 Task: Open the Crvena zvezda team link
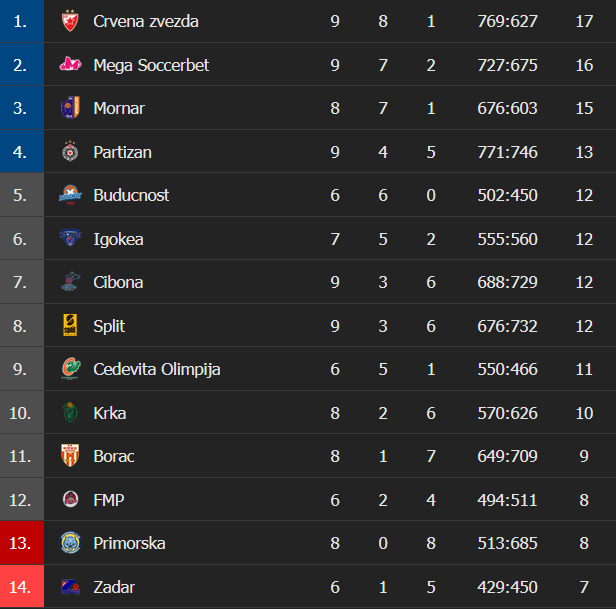coord(146,21)
